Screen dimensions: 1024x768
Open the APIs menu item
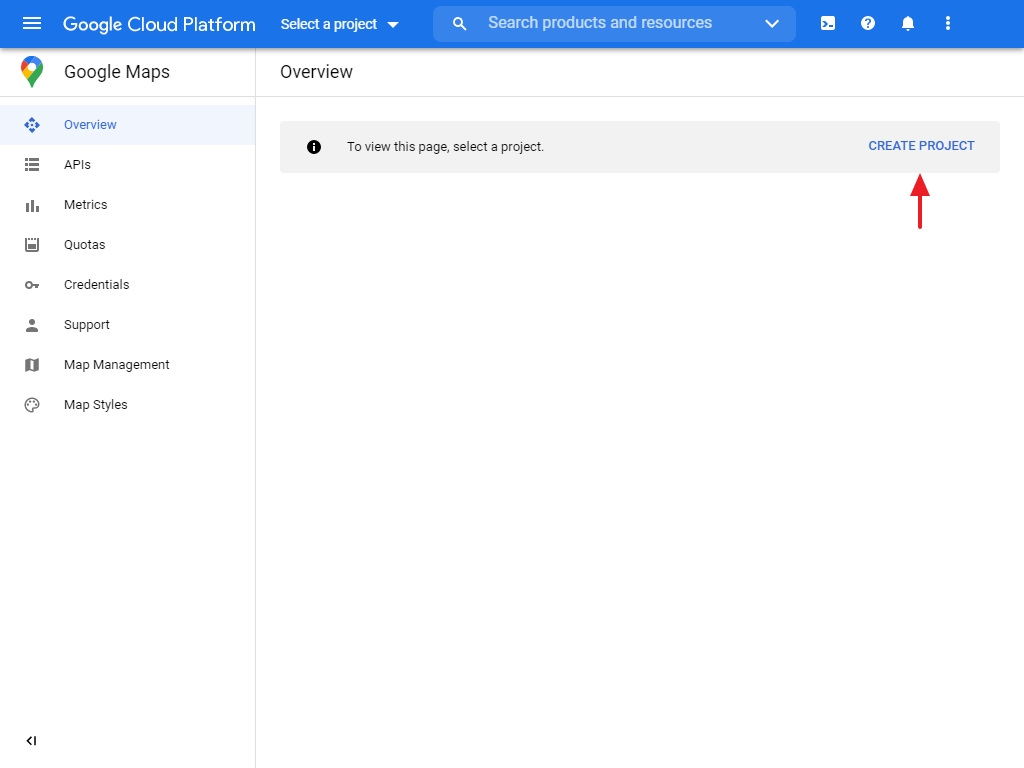coord(127,165)
